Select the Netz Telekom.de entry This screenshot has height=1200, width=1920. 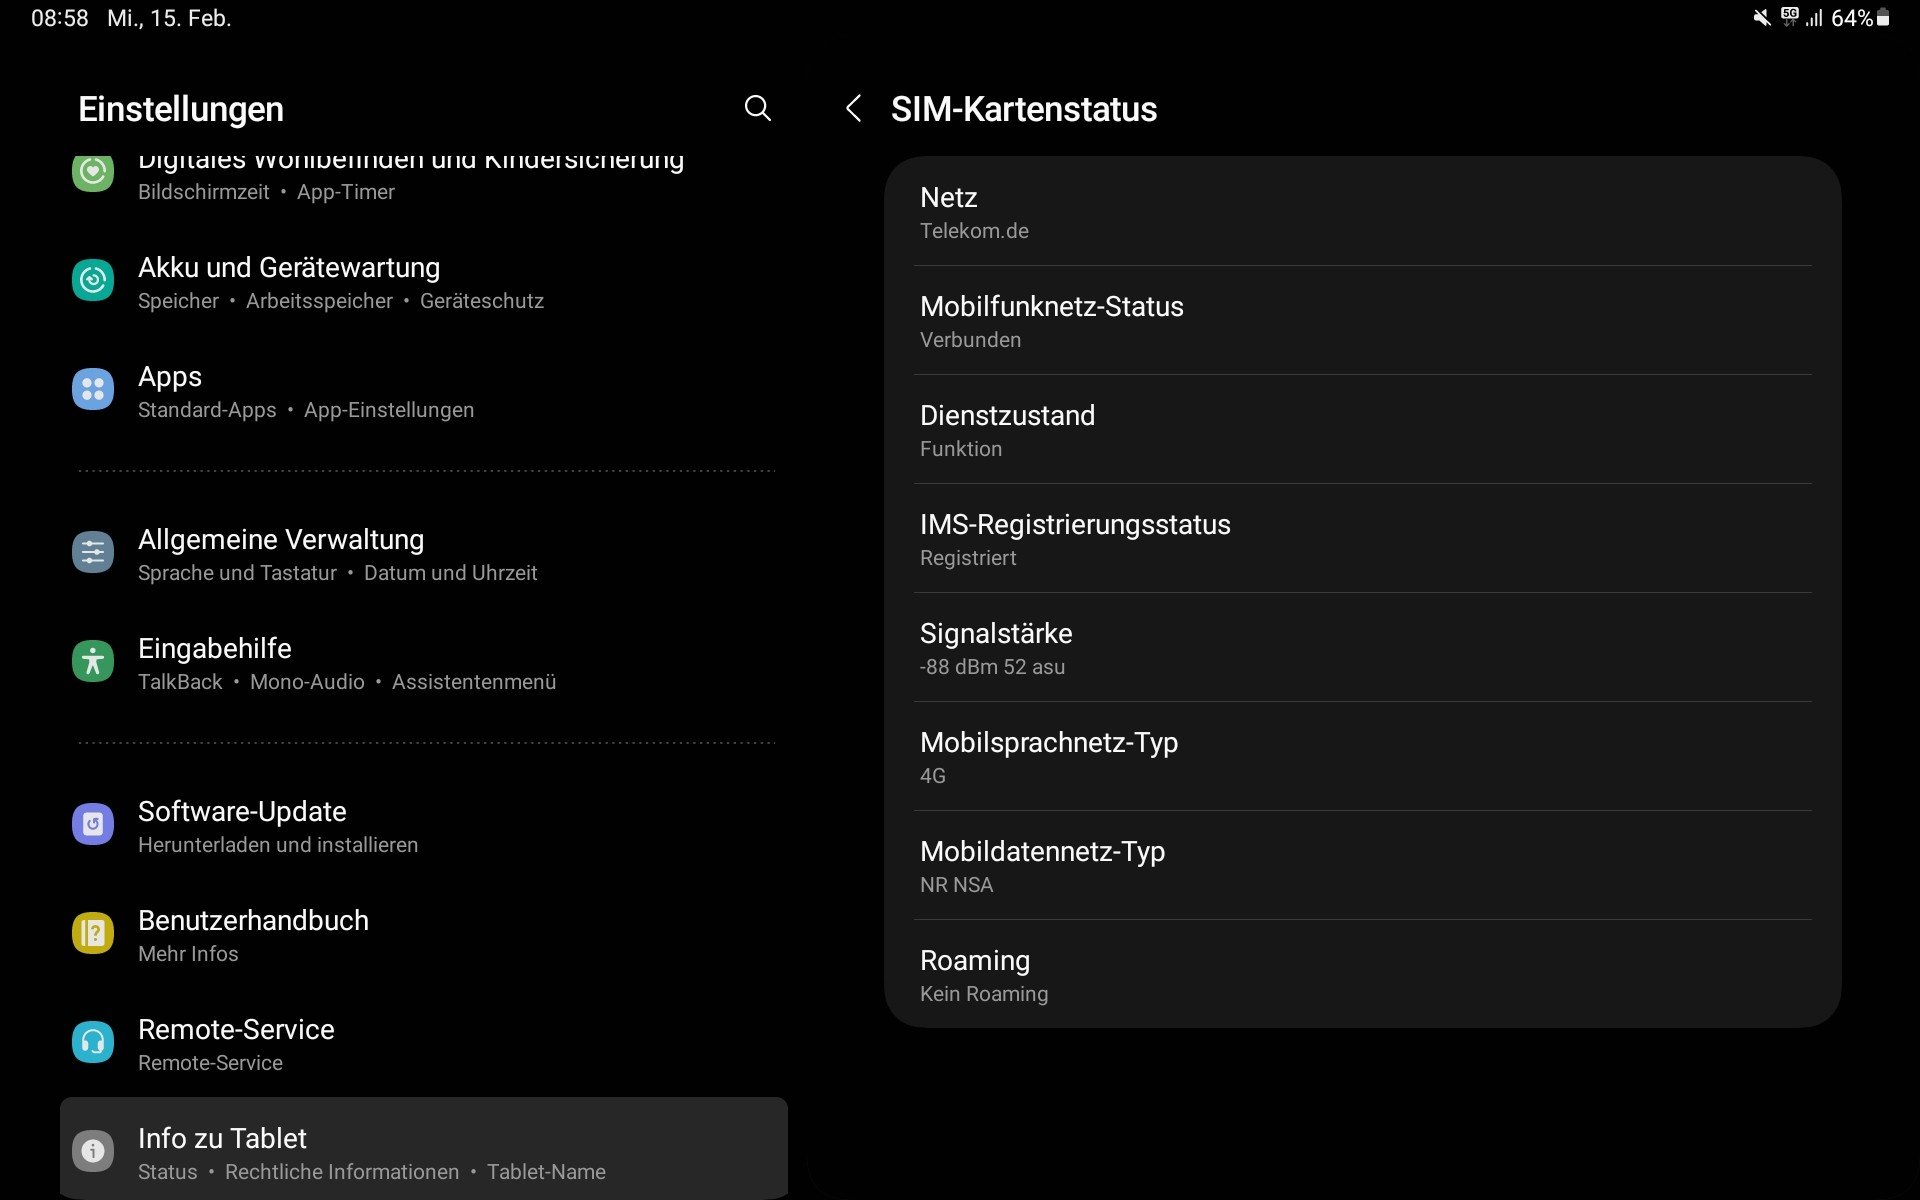[x=1362, y=212]
